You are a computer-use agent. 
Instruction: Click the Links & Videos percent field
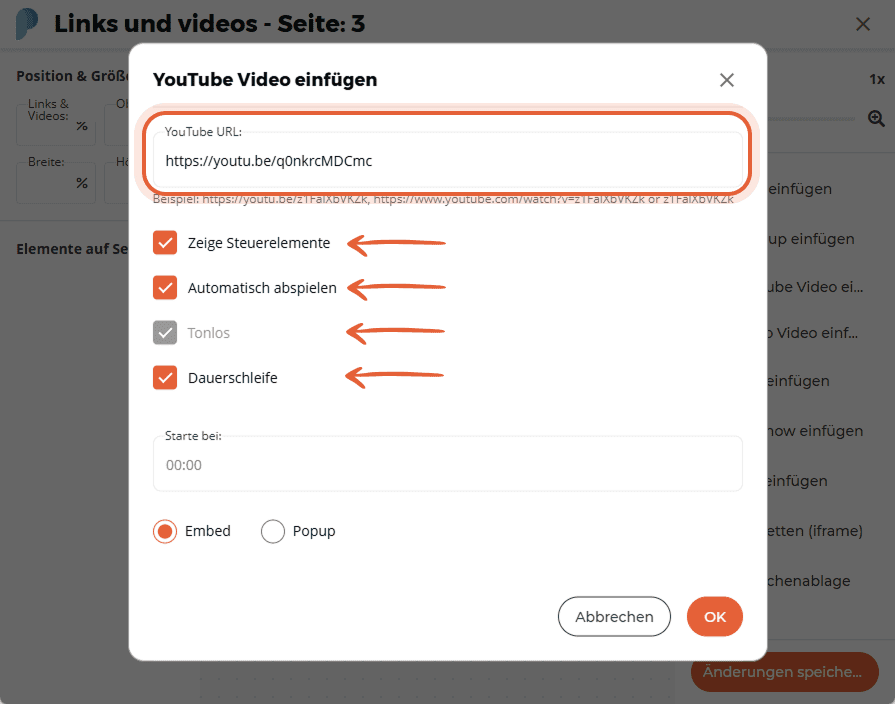(56, 126)
